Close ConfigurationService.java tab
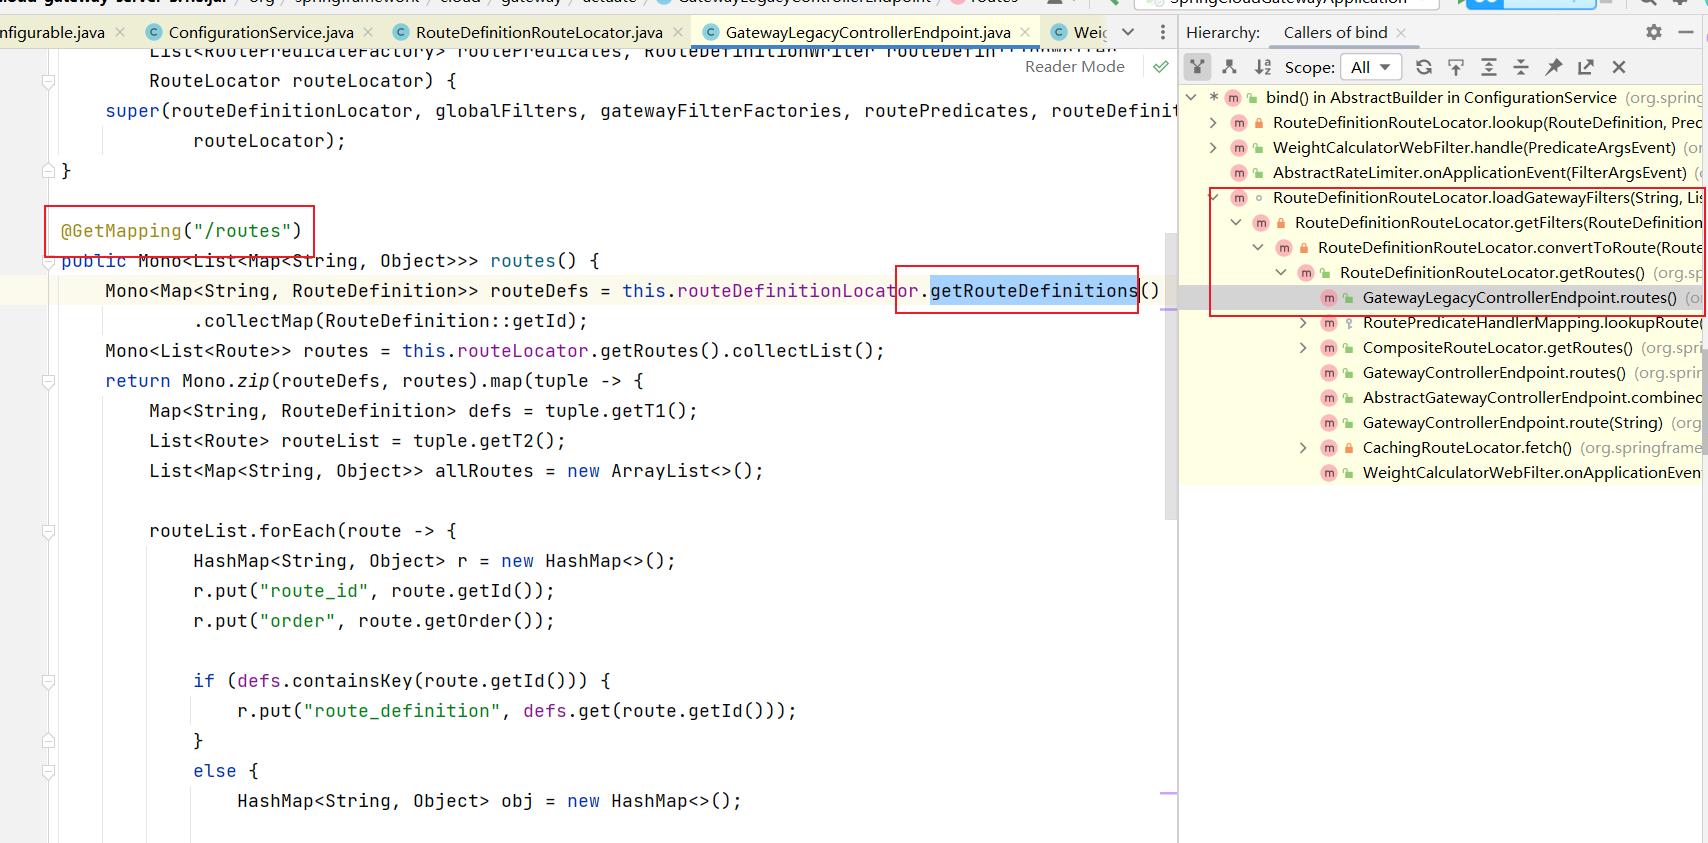1708x843 pixels. 367,32
